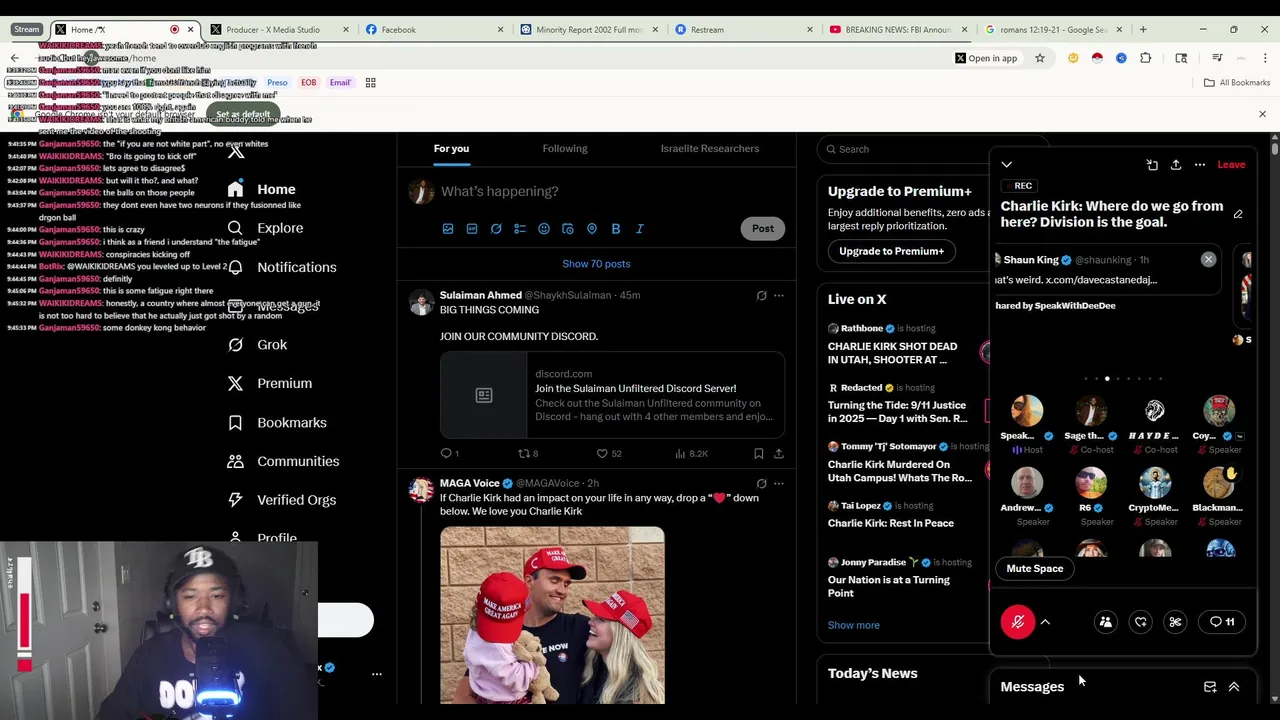Share Sulaiman Ahmed's post
The image size is (1280, 720).
pos(779,453)
